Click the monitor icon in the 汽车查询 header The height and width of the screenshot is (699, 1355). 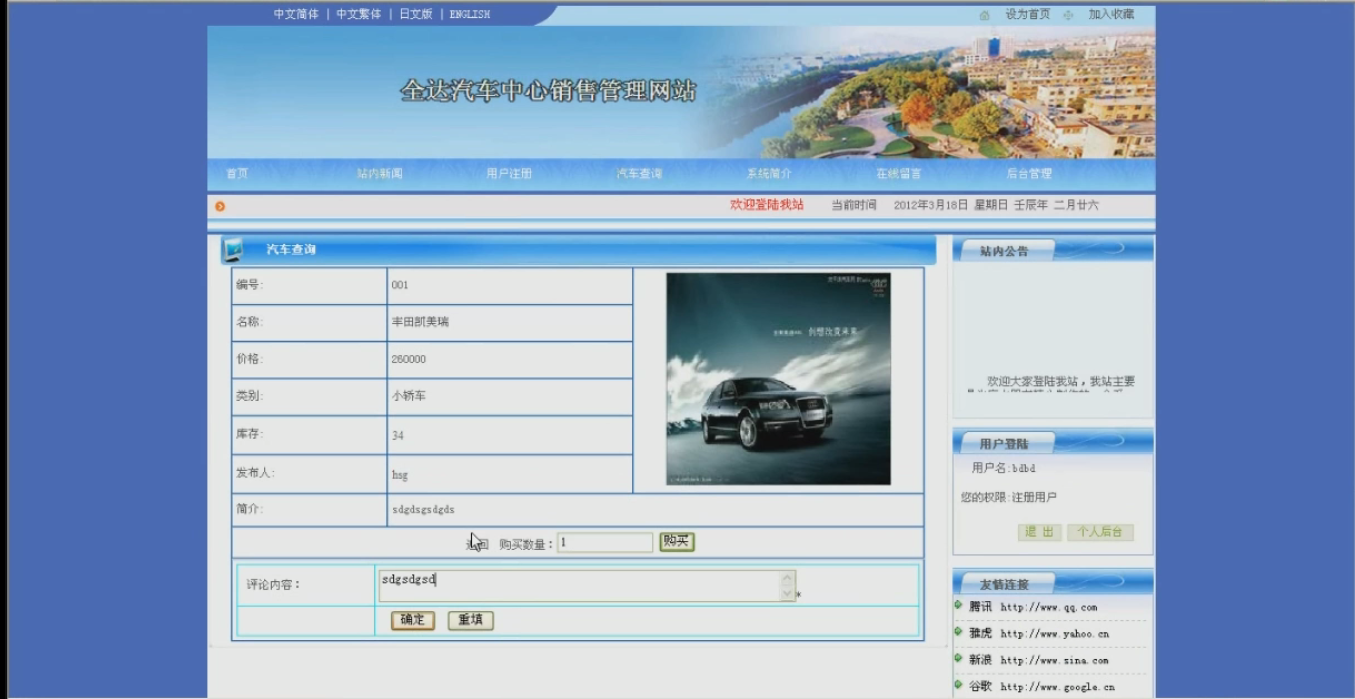(232, 249)
